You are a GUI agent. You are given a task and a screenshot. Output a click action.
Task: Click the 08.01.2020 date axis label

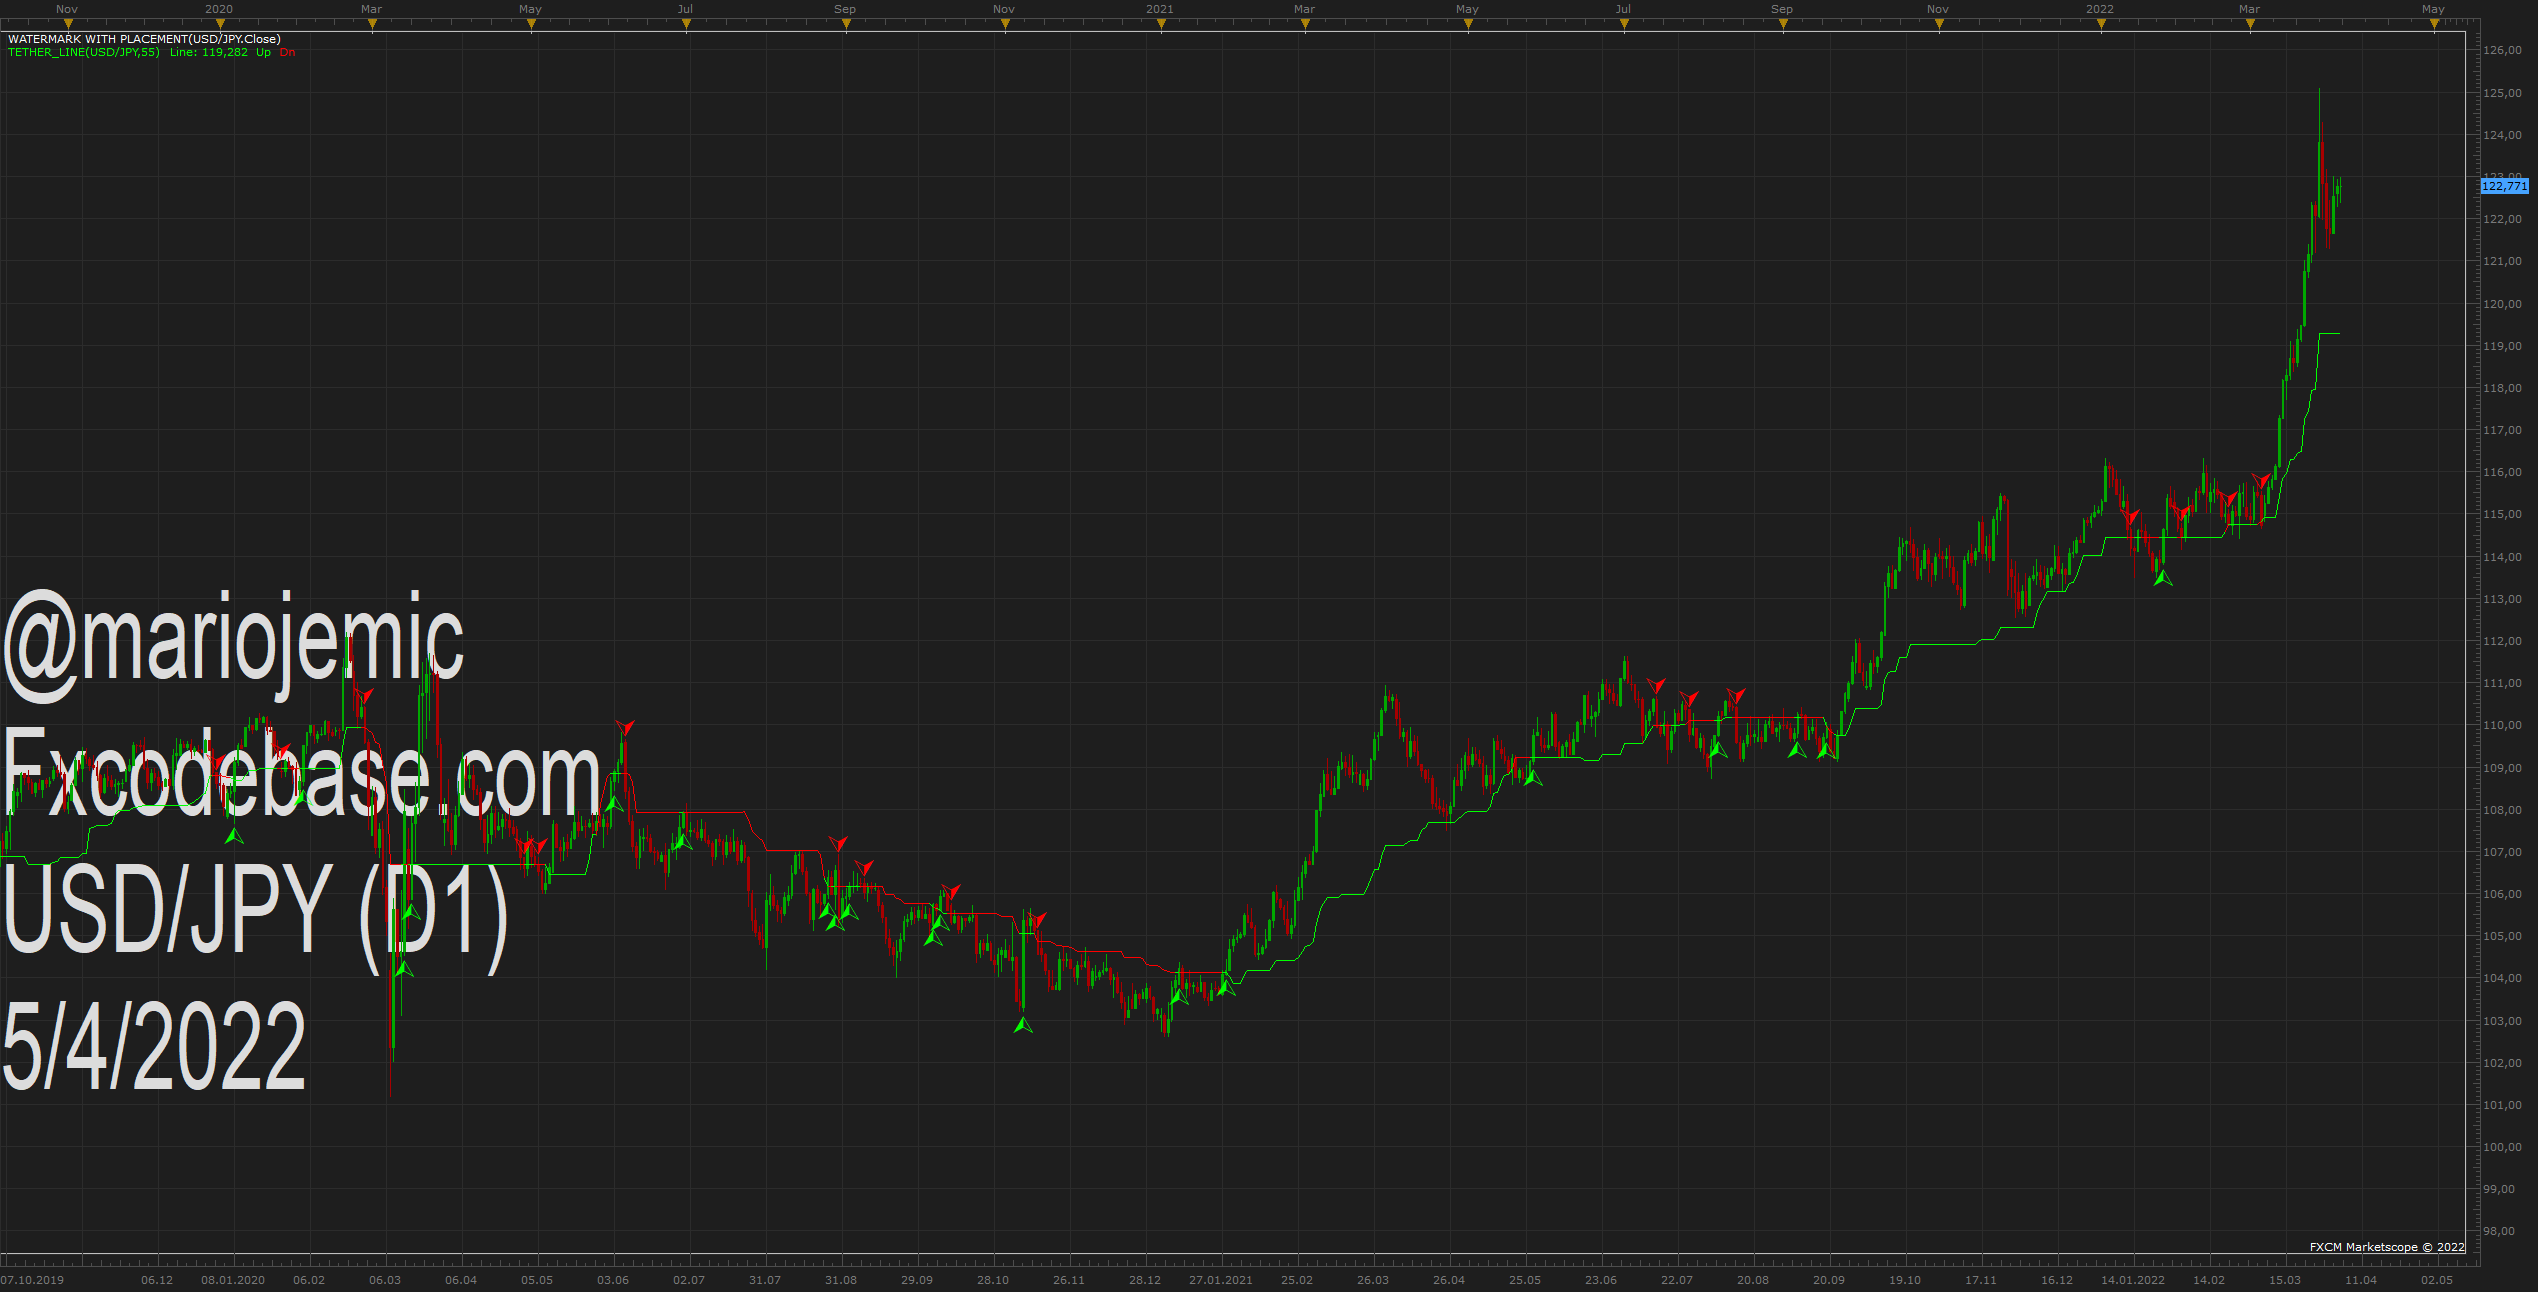(233, 1280)
